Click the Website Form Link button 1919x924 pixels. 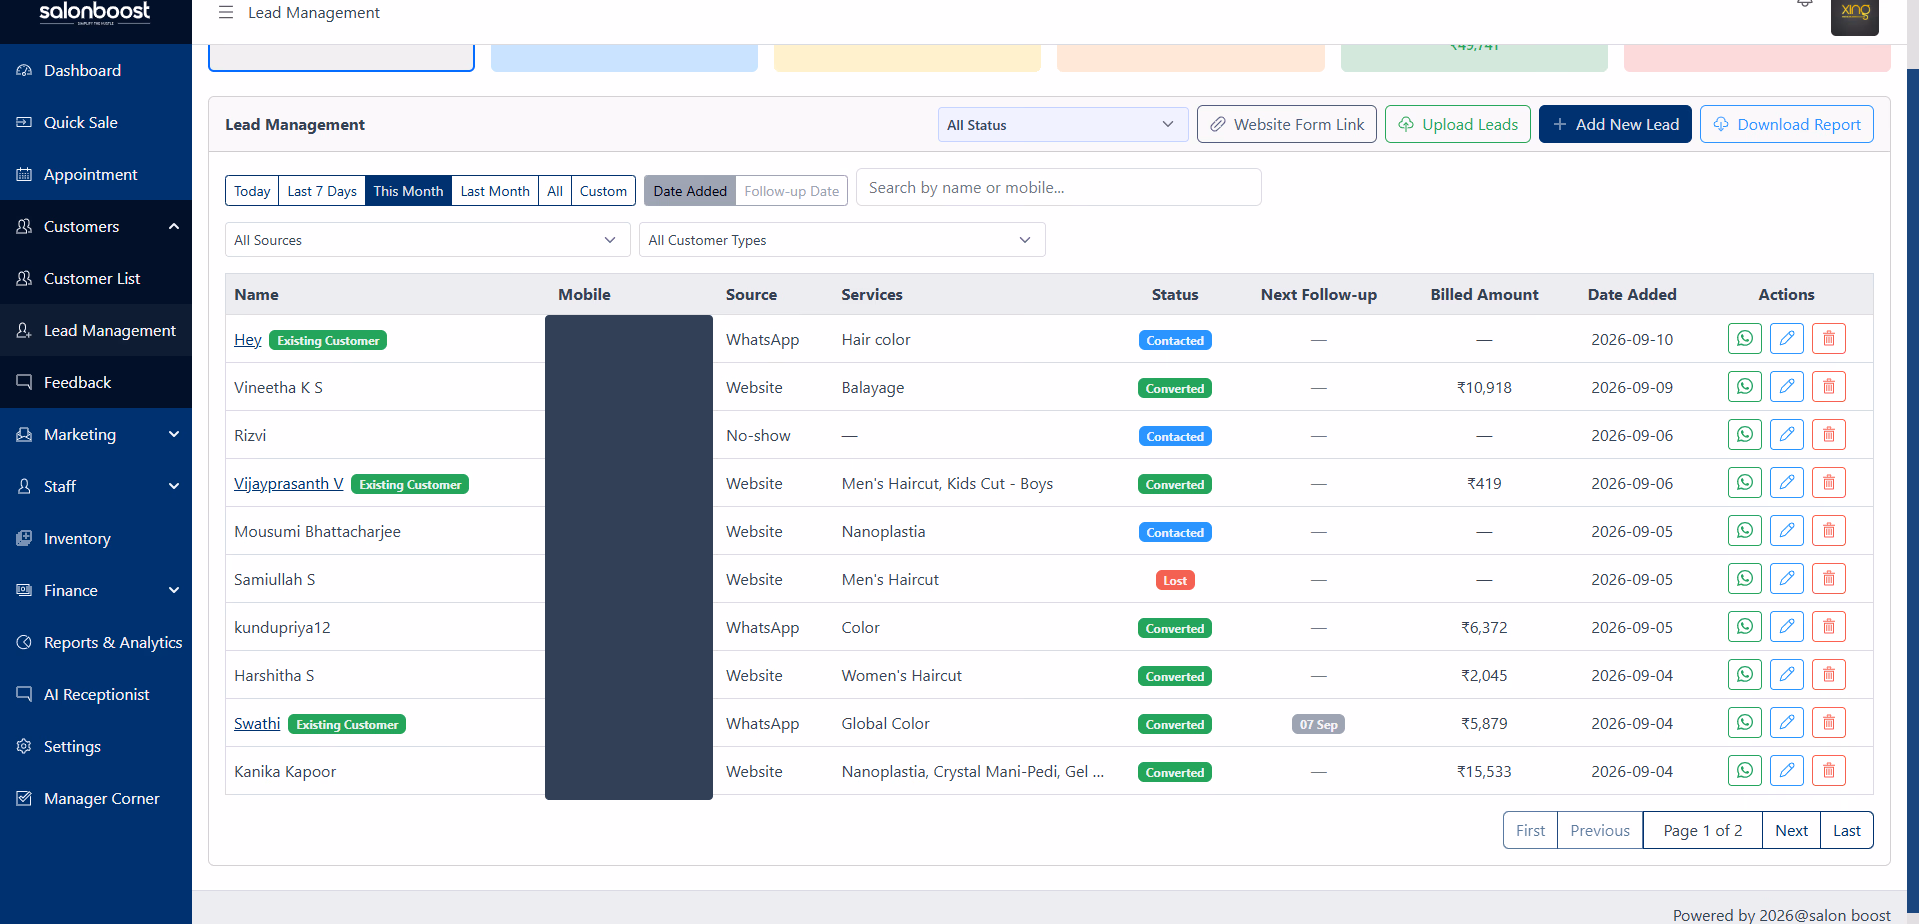1286,124
